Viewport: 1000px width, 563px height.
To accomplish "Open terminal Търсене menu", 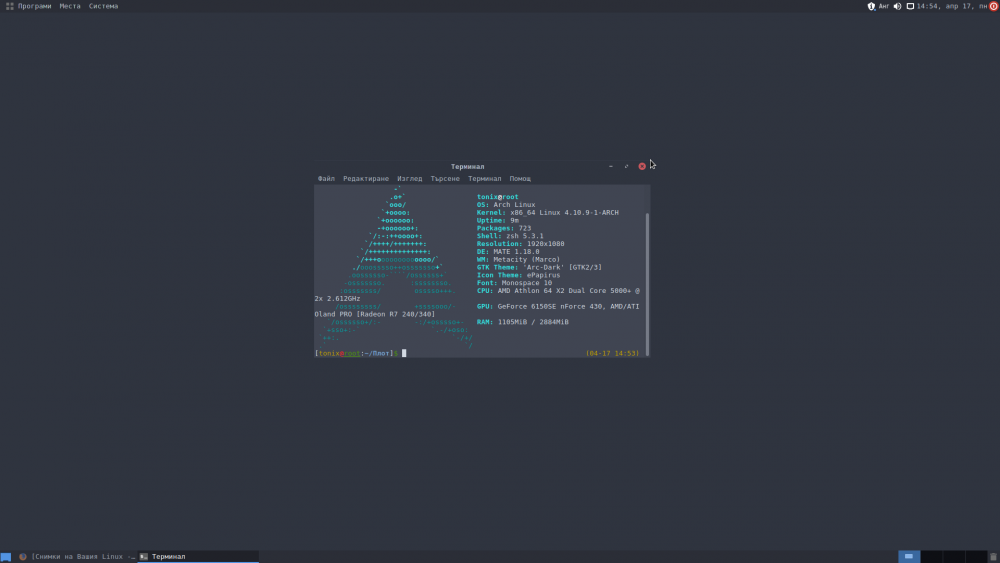I will (445, 179).
